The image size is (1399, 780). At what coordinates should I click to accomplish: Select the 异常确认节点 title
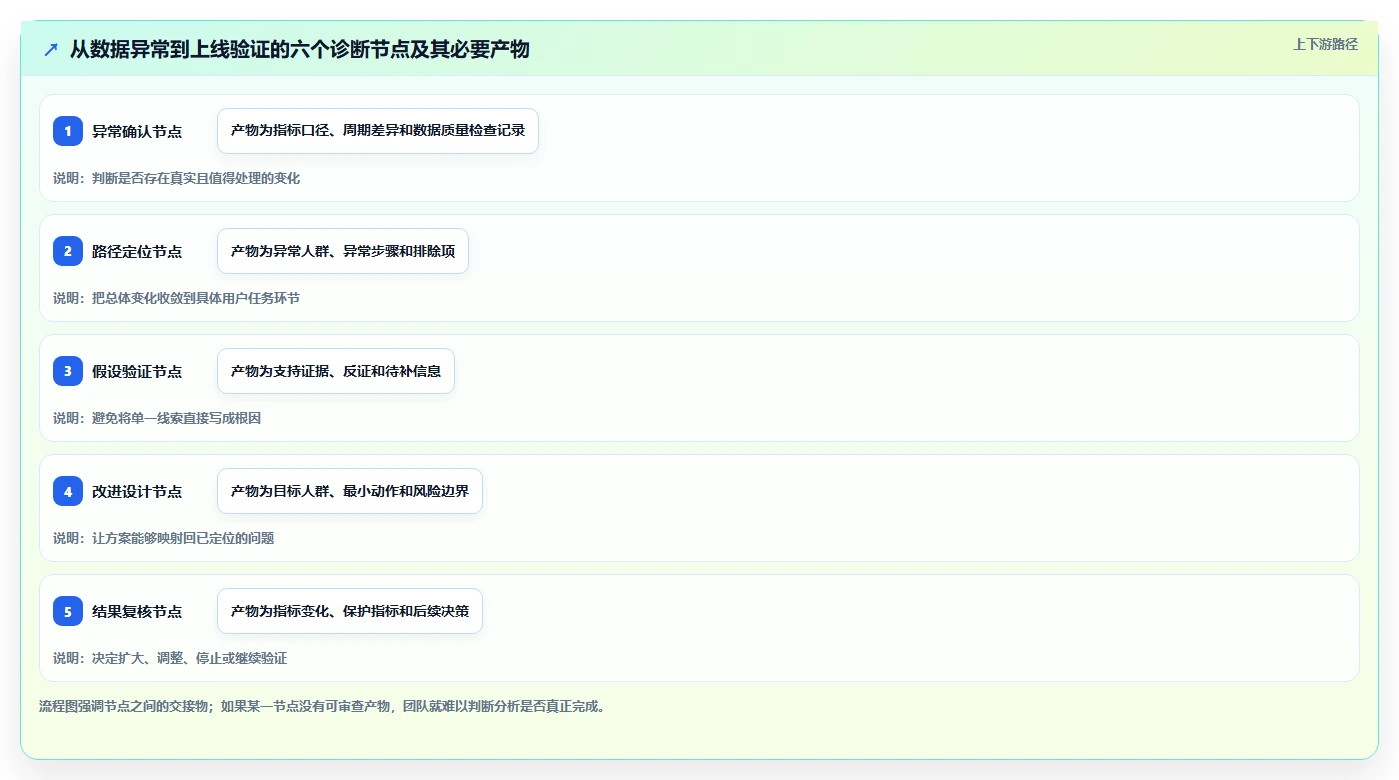(x=137, y=131)
